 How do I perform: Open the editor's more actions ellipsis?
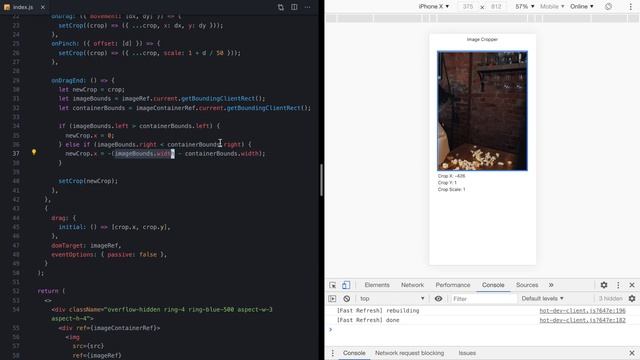pyautogui.click(x=307, y=7)
